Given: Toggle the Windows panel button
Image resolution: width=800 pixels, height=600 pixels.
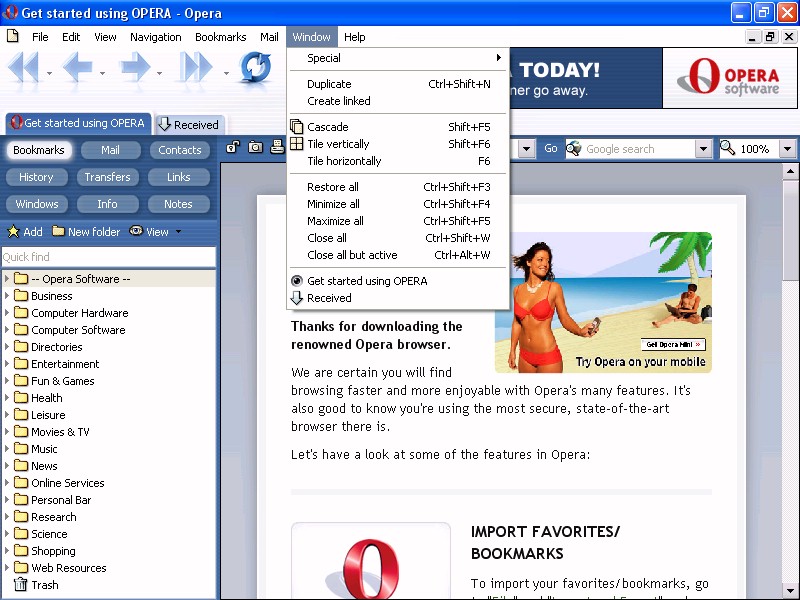Looking at the screenshot, I should pyautogui.click(x=36, y=204).
